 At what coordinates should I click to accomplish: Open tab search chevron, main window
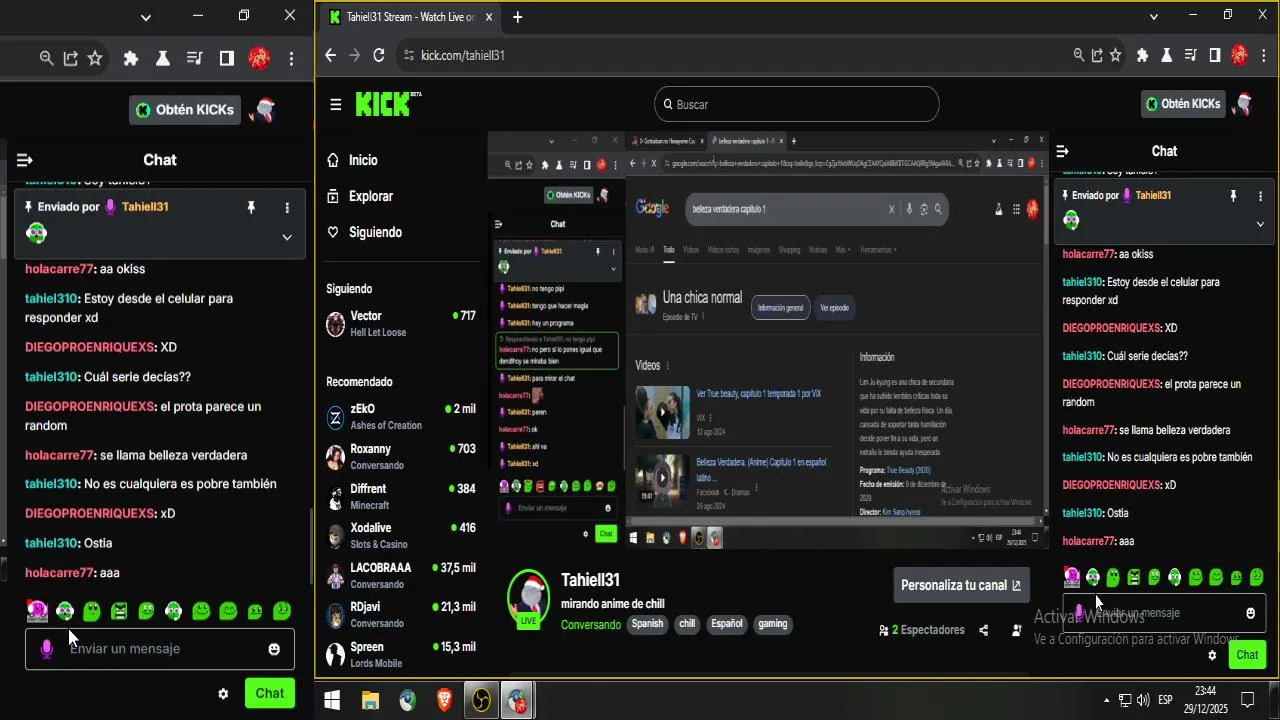[1153, 16]
